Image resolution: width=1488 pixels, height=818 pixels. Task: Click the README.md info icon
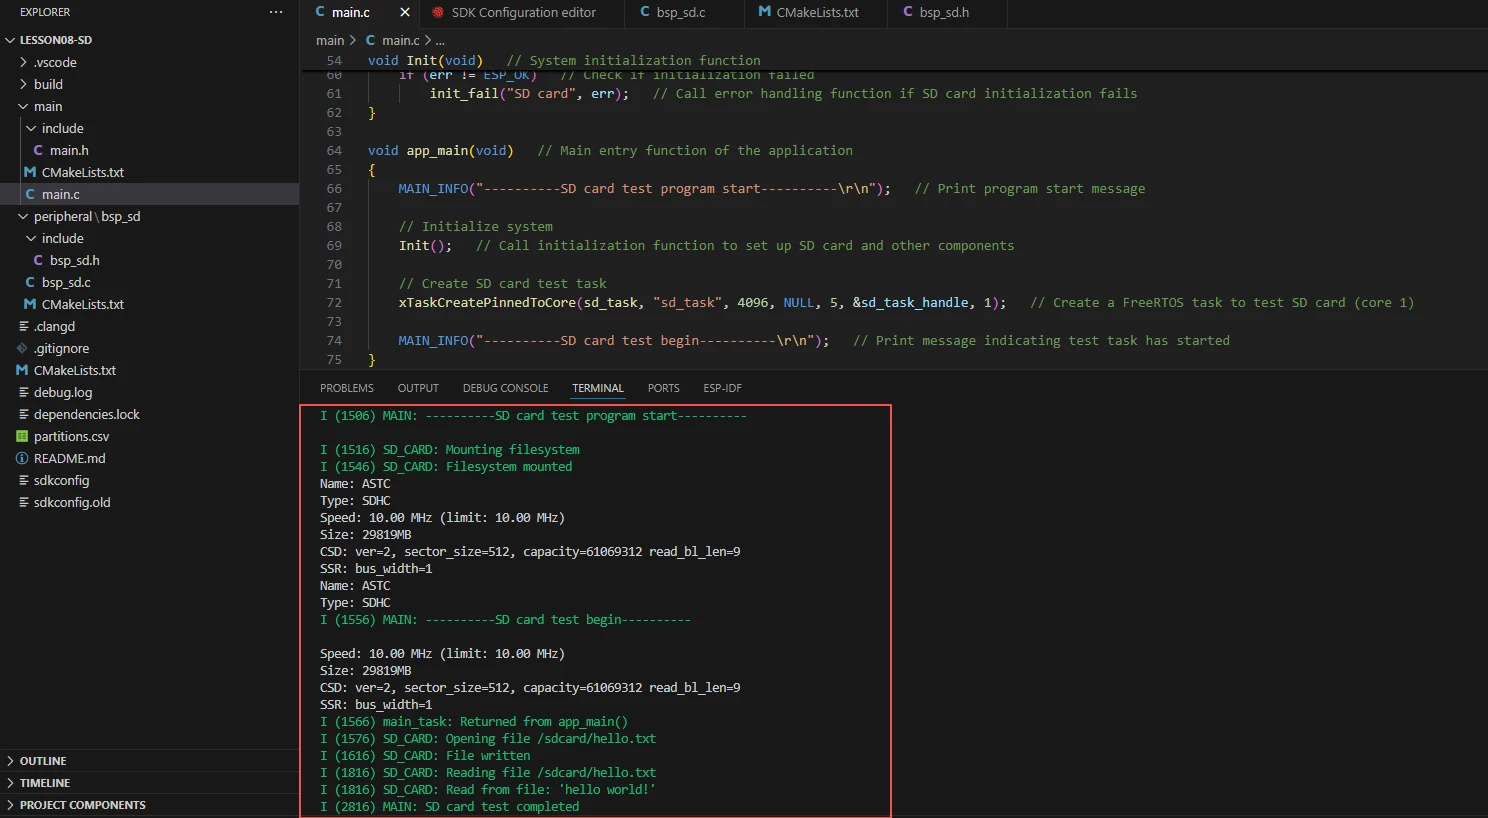22,458
